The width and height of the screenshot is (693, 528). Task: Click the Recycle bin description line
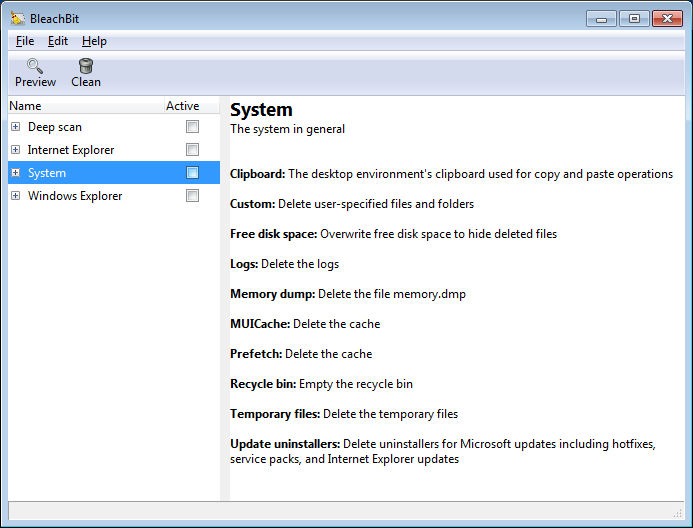click(321, 384)
